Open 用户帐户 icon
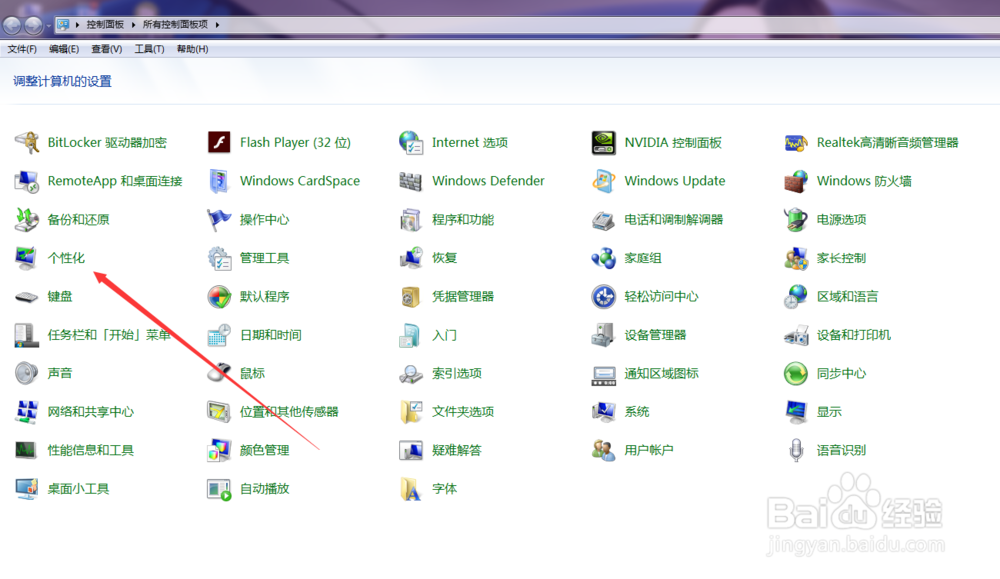 (603, 450)
